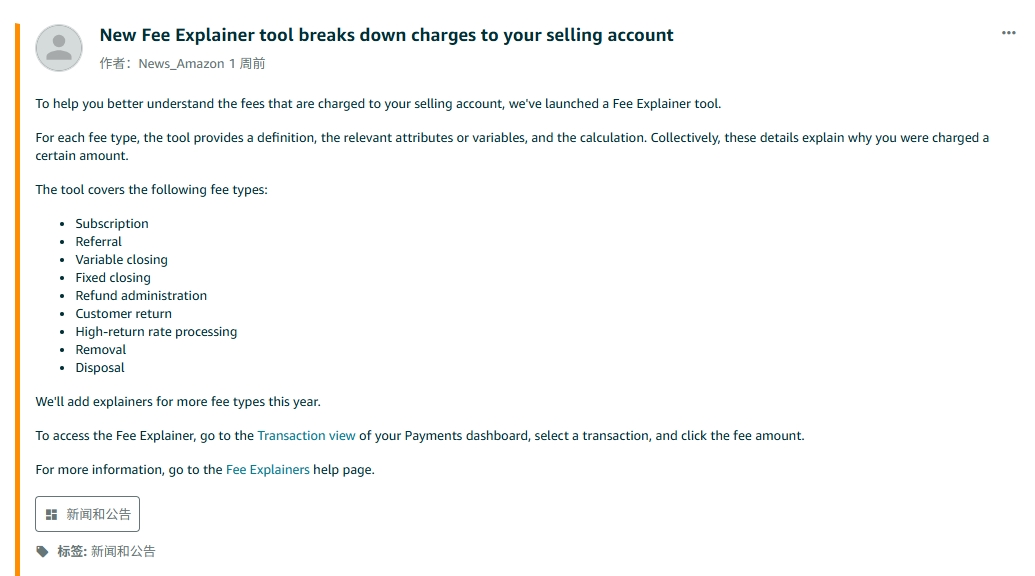1035x576 pixels.
Task: Click the Customer return list item
Action: [123, 314]
